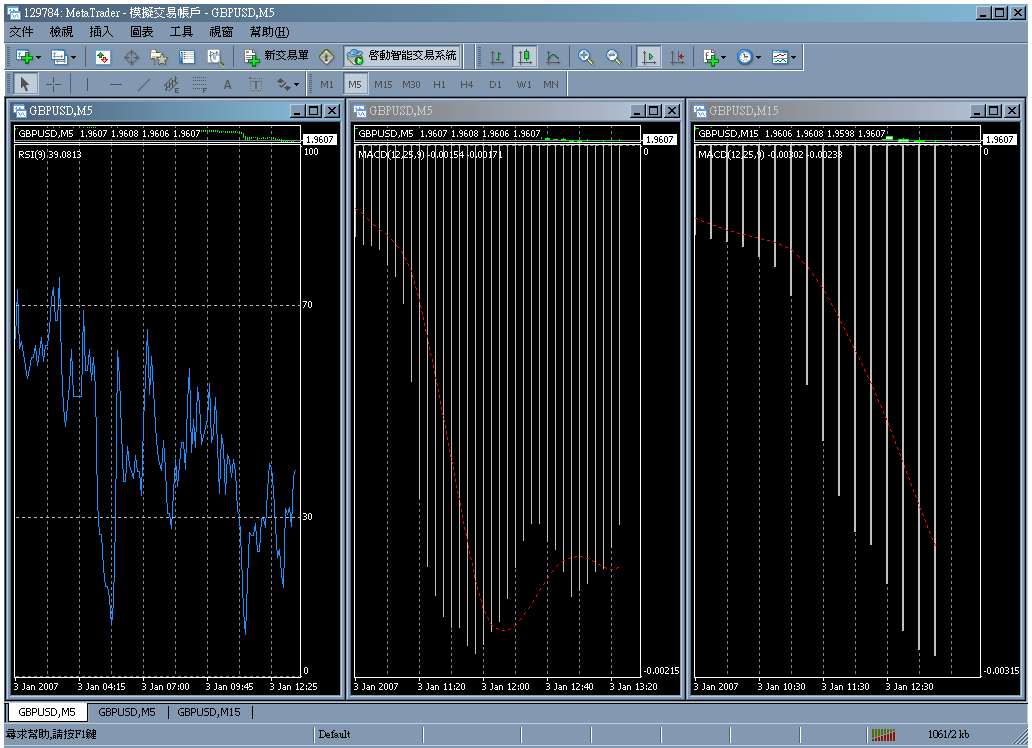Select the crosshair cursor tool

click(54, 85)
